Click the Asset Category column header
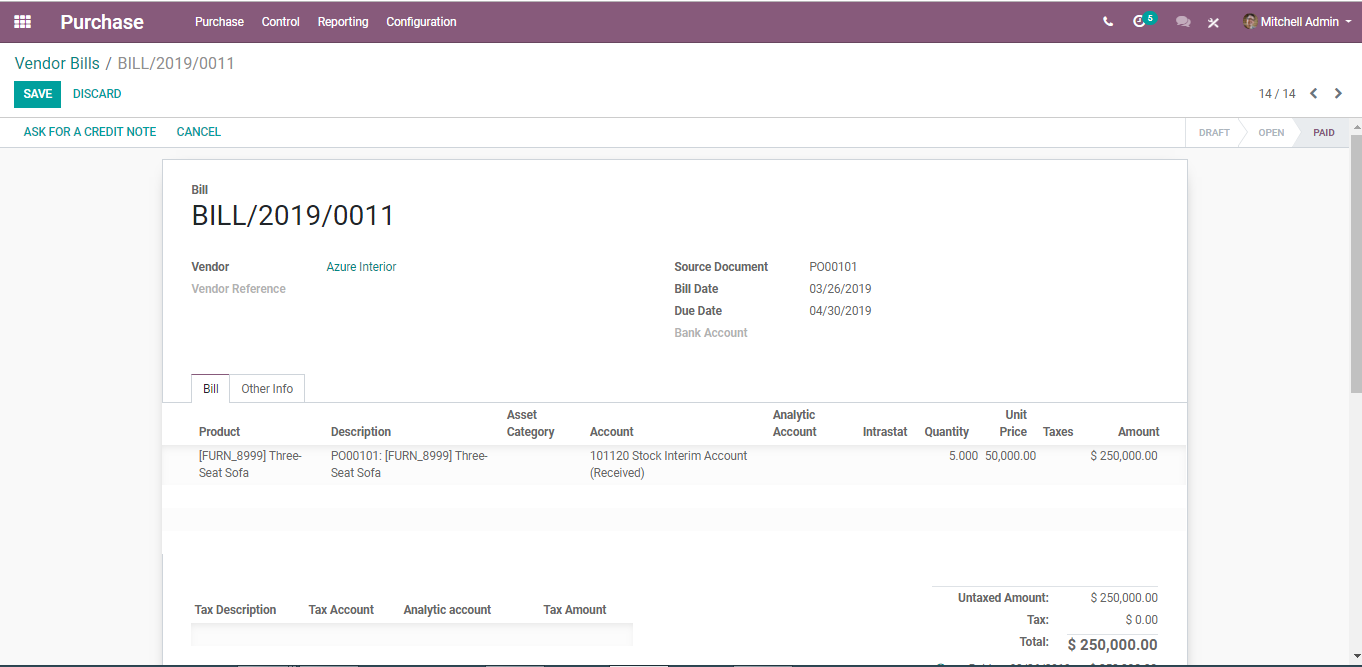Image resolution: width=1362 pixels, height=667 pixels. pyautogui.click(x=530, y=423)
